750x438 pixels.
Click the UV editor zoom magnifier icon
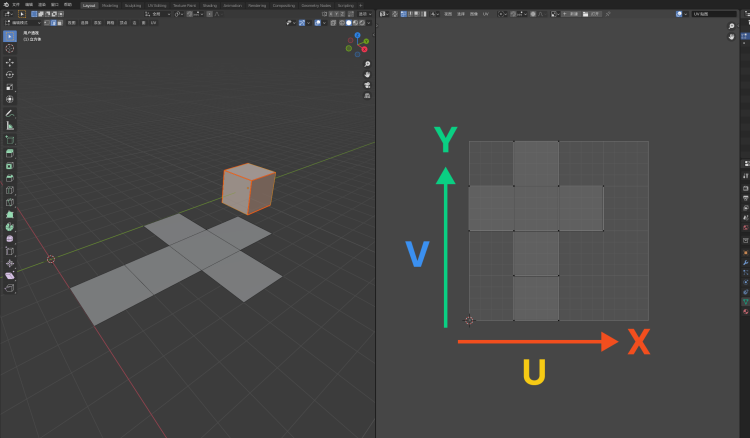click(x=731, y=26)
